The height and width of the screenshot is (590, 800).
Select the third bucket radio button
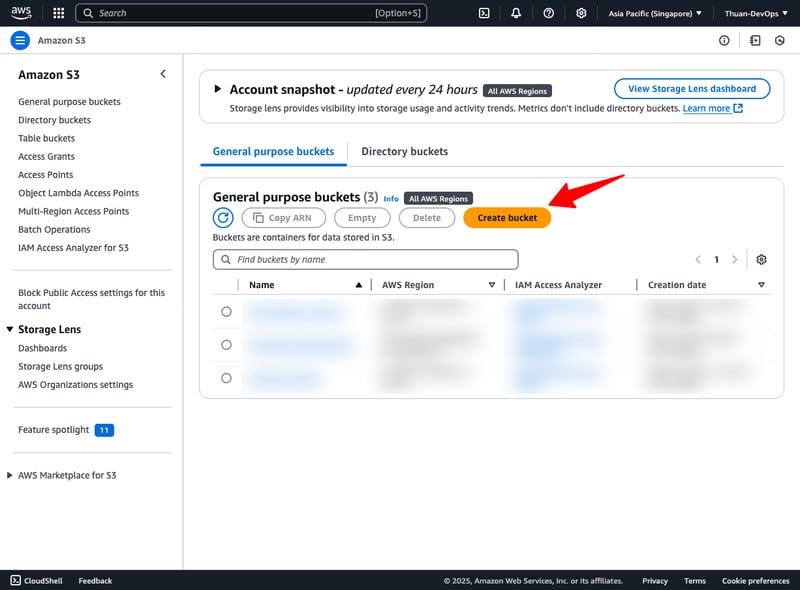coord(226,378)
